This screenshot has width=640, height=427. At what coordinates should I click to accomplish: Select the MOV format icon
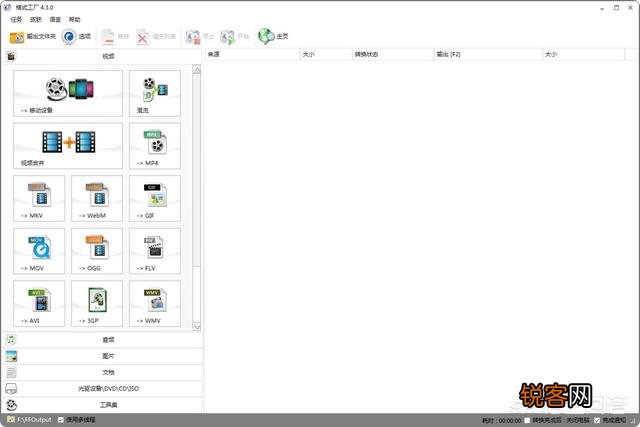tap(39, 250)
